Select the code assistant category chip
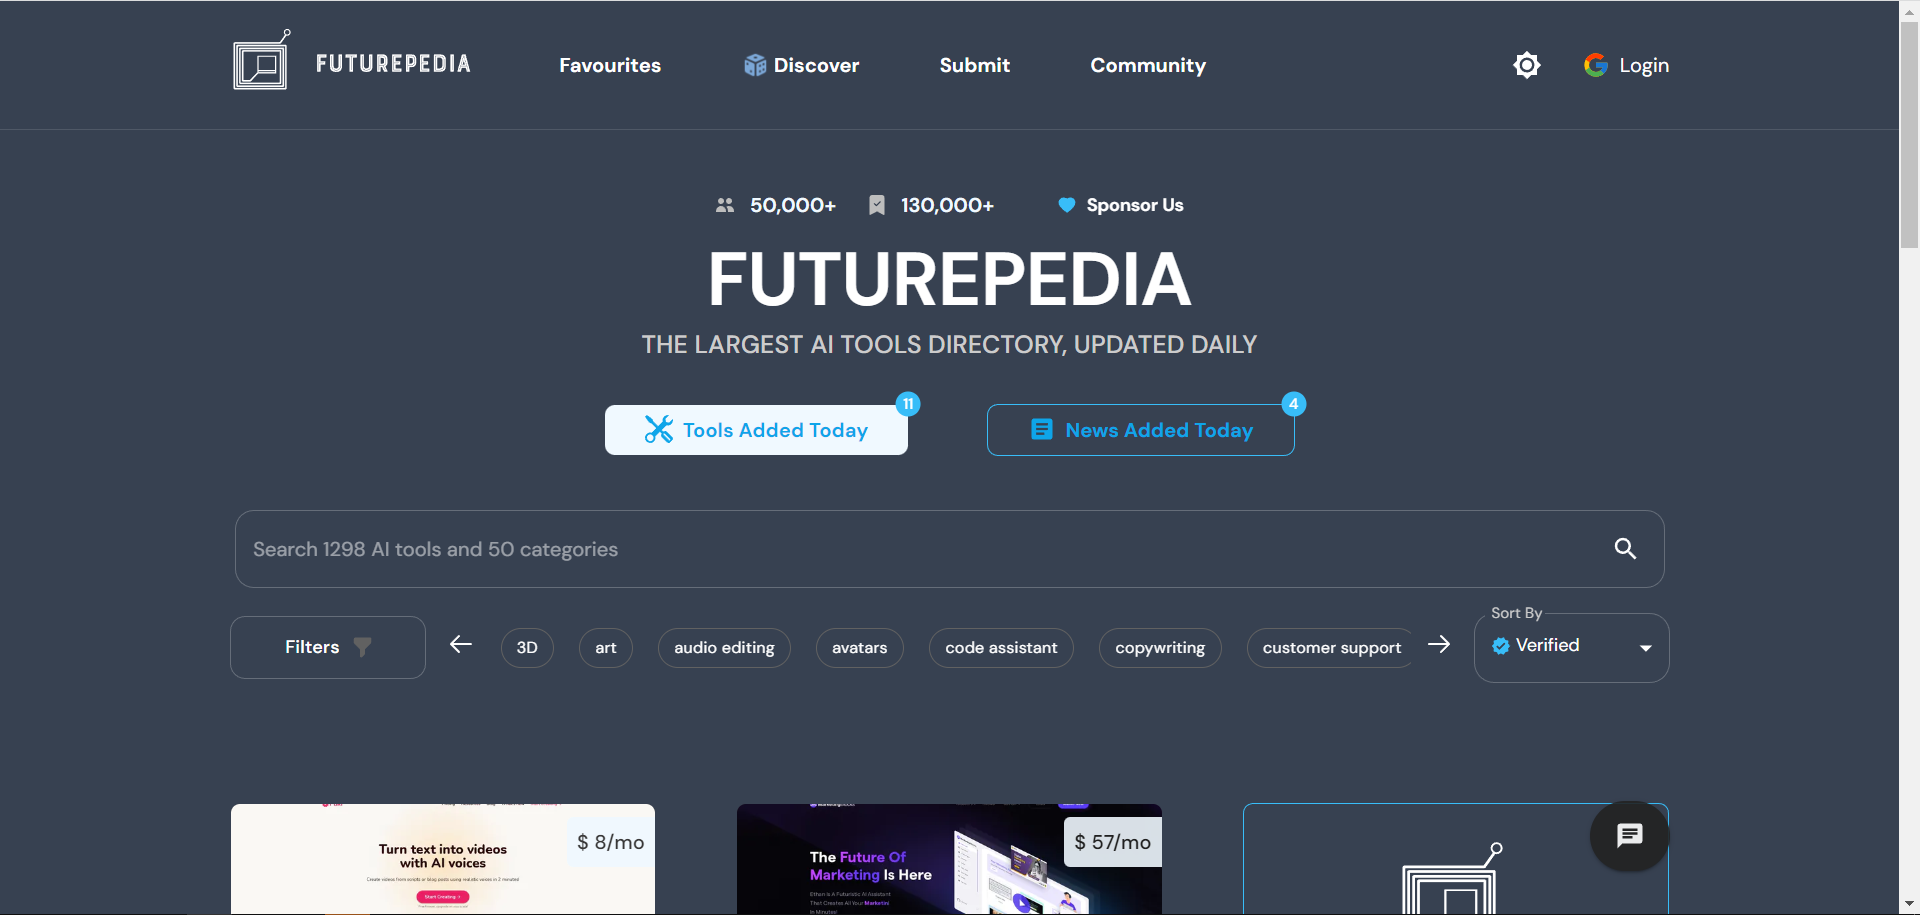 point(1001,648)
